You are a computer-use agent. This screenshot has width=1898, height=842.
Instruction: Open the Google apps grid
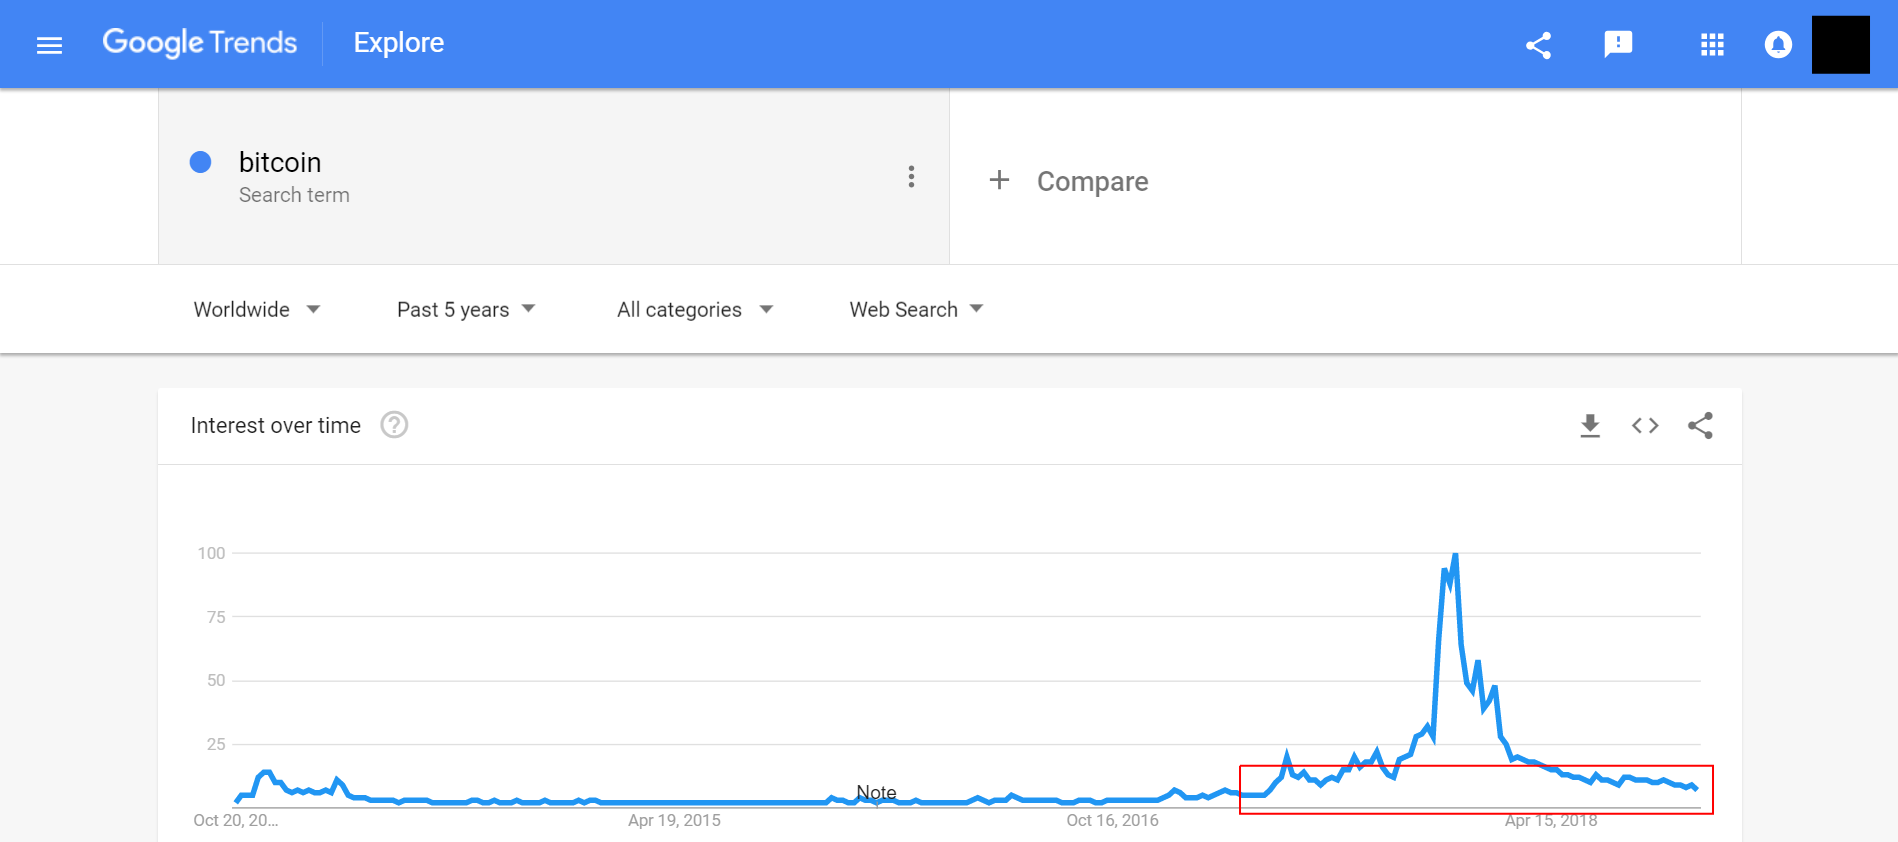tap(1712, 45)
